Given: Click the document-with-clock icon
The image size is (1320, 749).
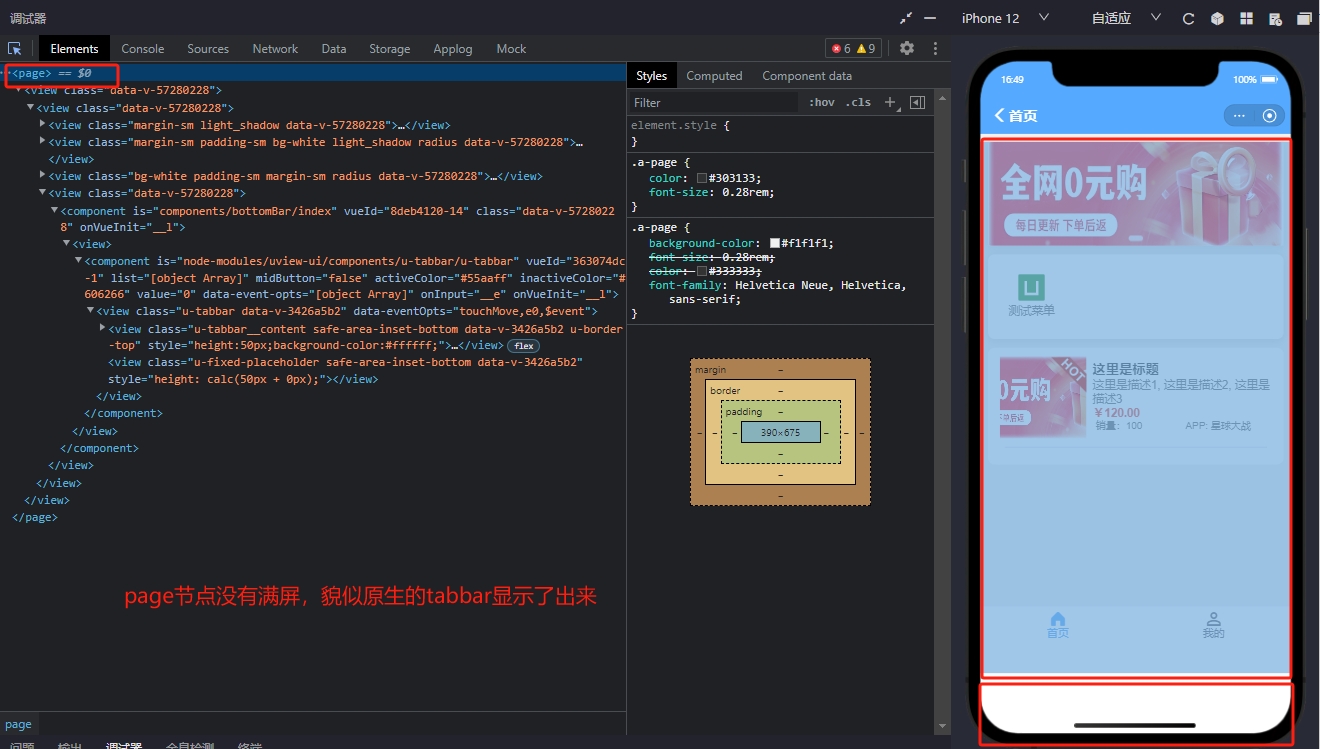Looking at the screenshot, I should click(1275, 18).
